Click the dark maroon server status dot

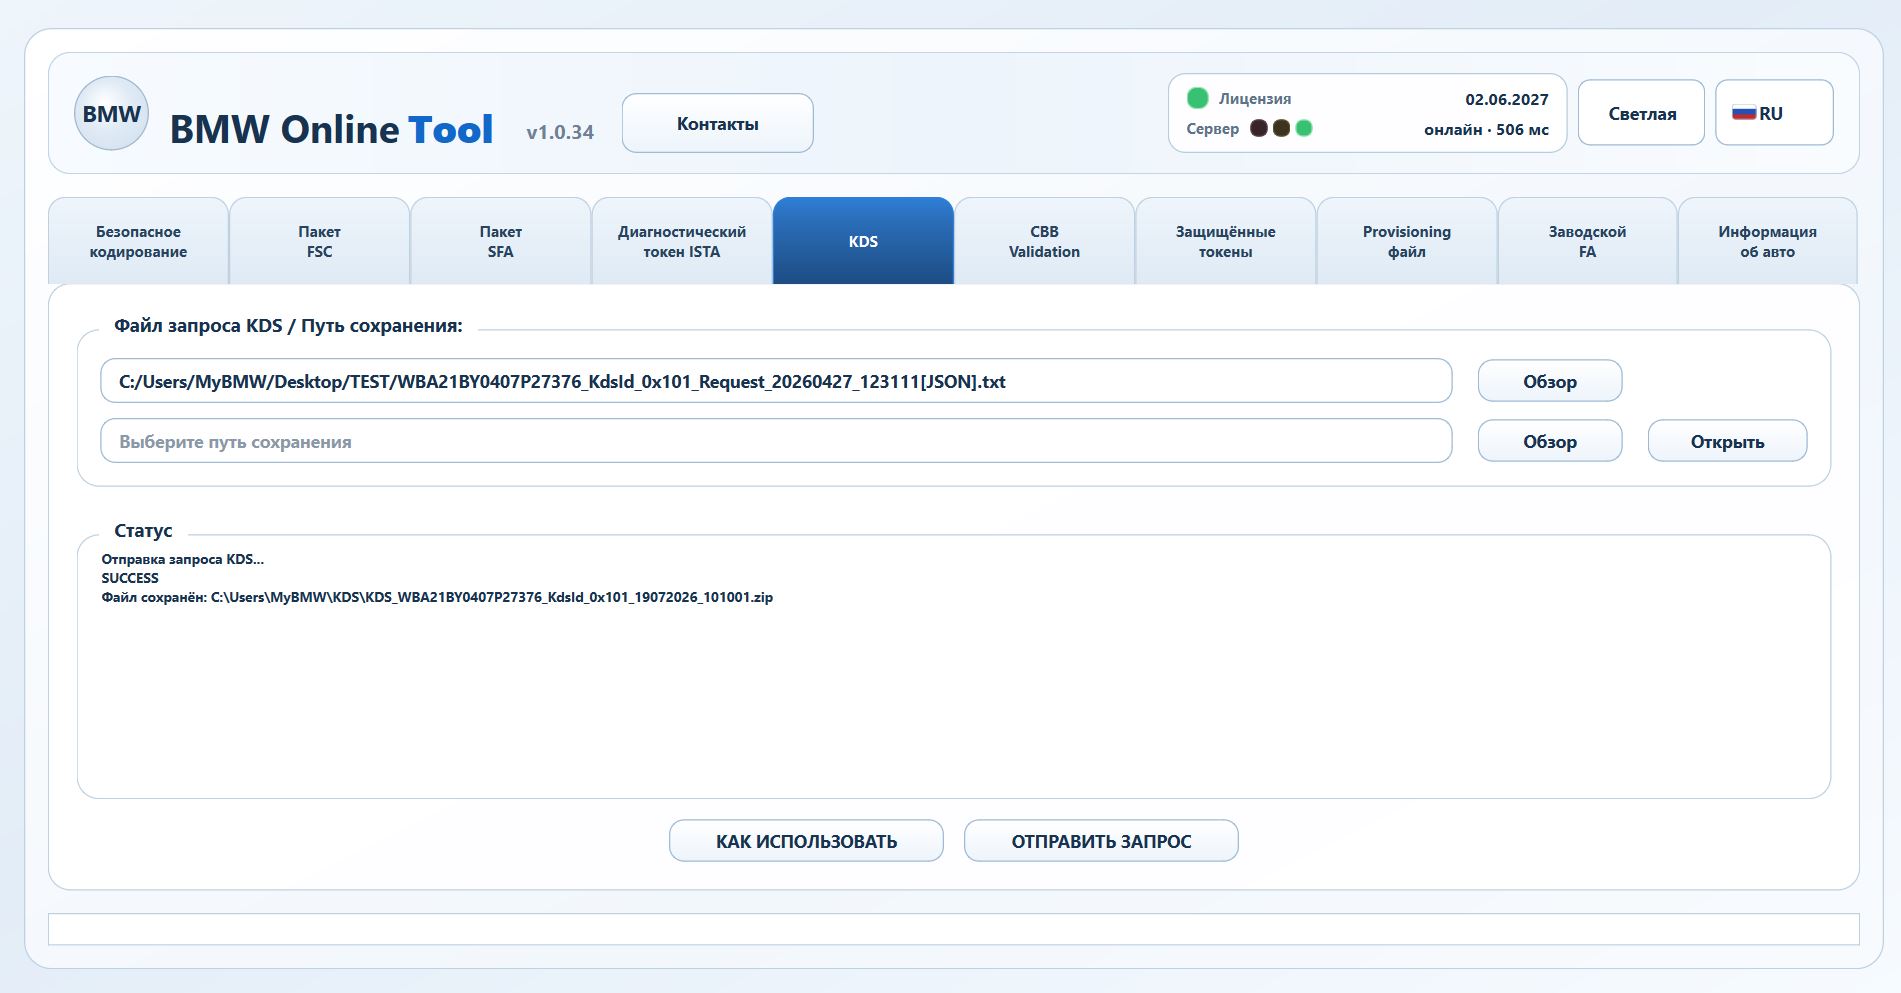(x=1259, y=128)
